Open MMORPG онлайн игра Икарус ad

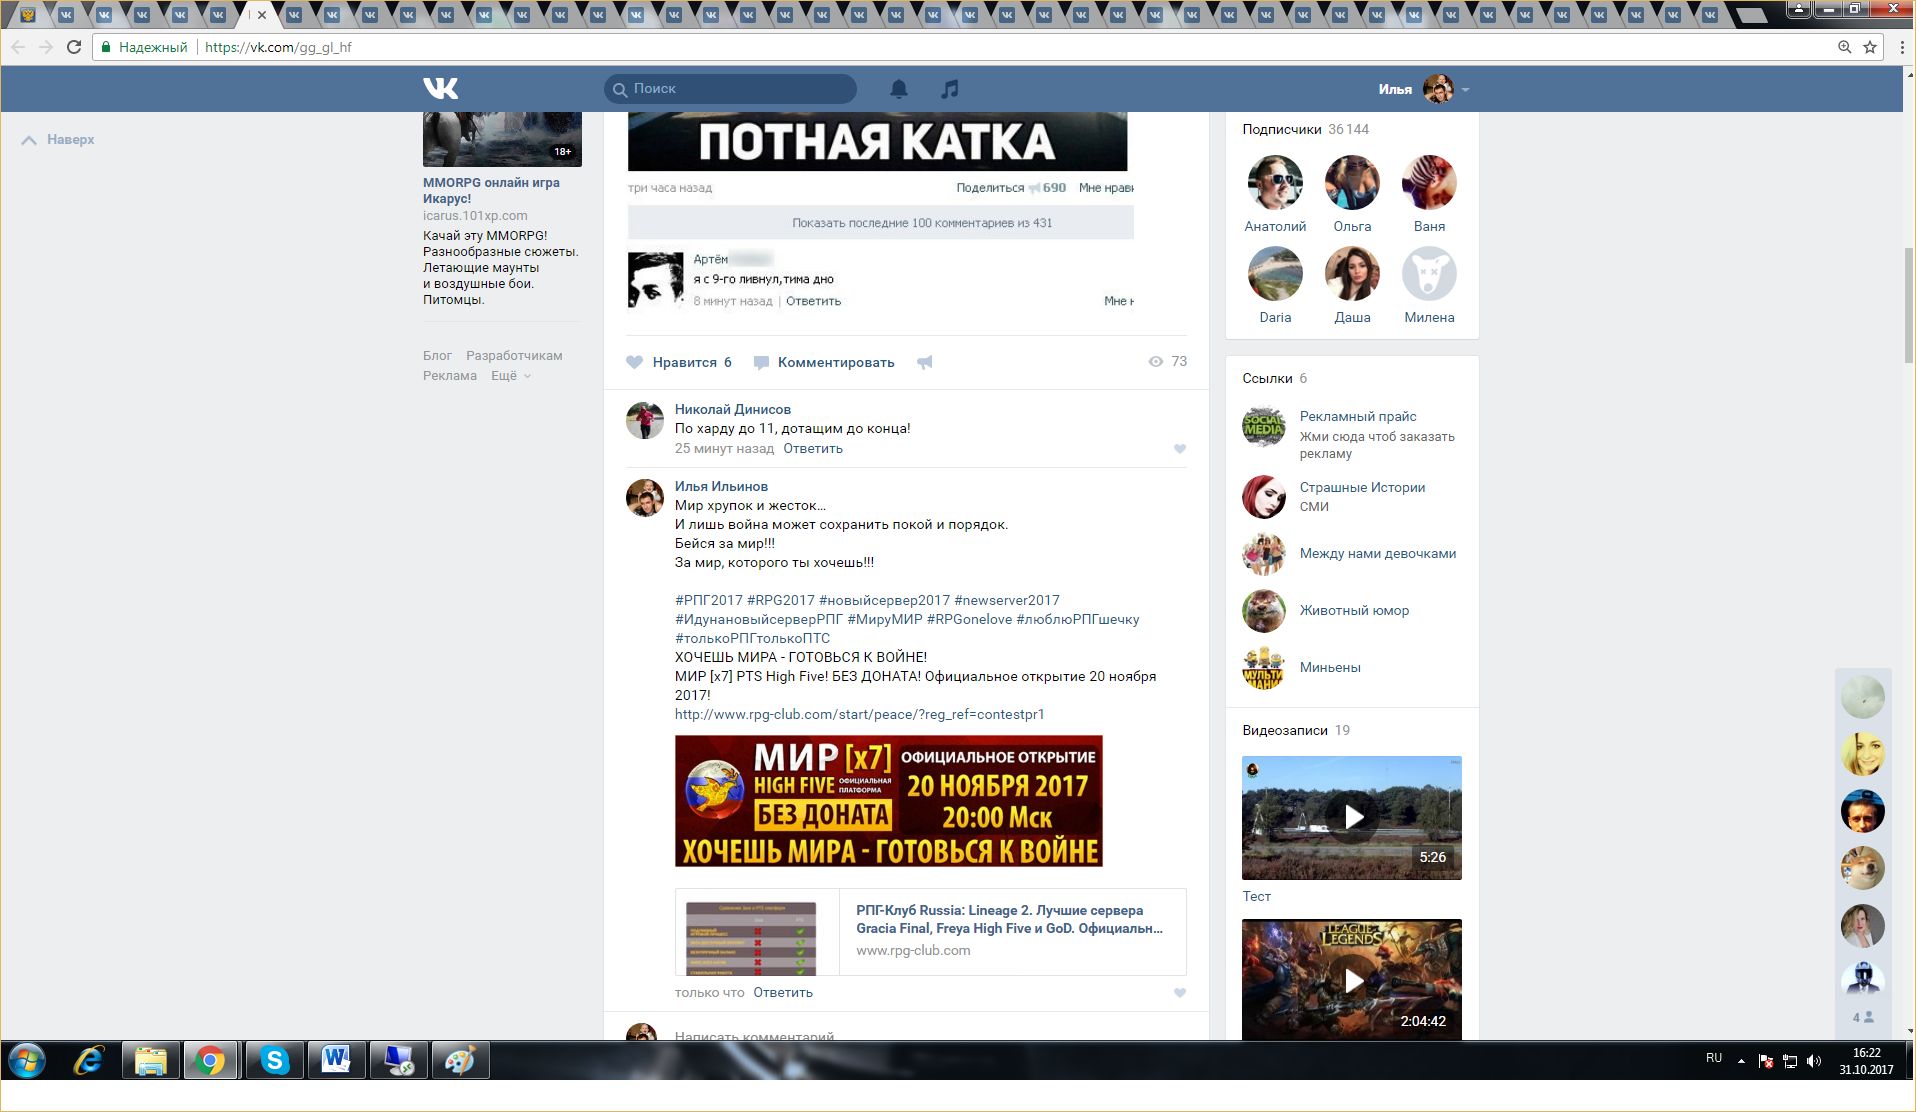coord(491,190)
